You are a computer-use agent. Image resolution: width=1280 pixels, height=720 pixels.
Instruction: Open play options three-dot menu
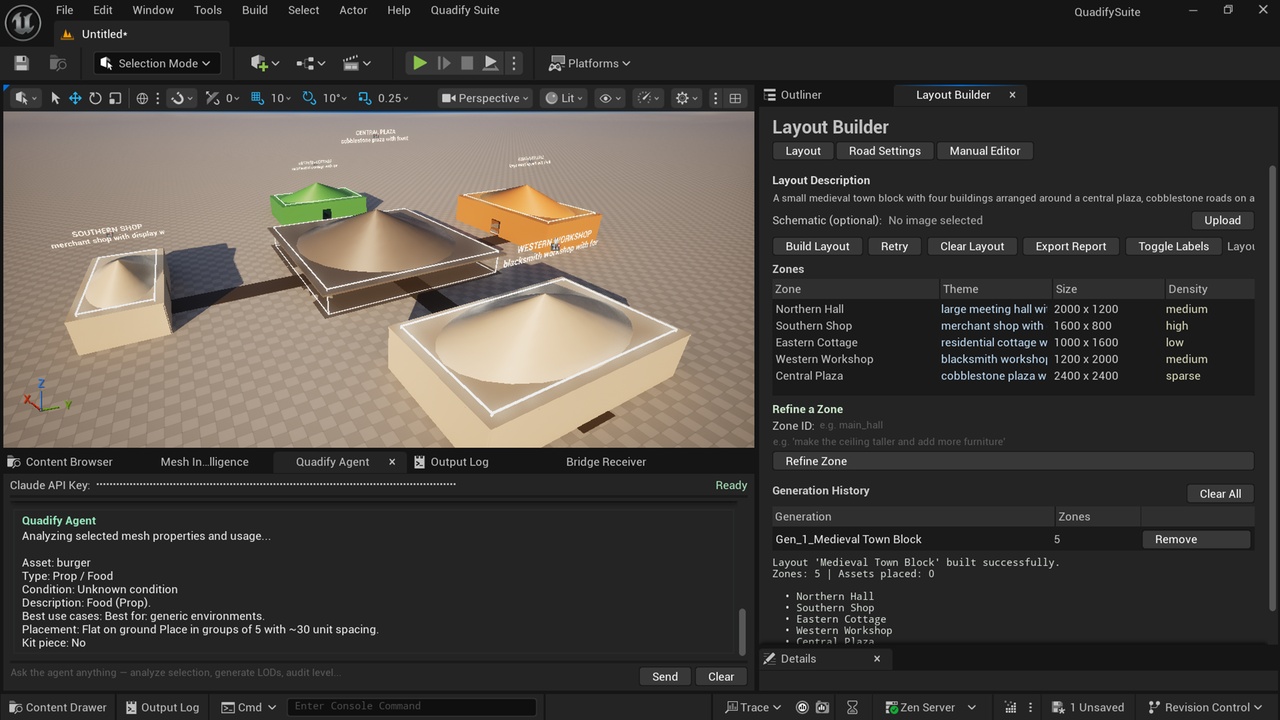[514, 63]
